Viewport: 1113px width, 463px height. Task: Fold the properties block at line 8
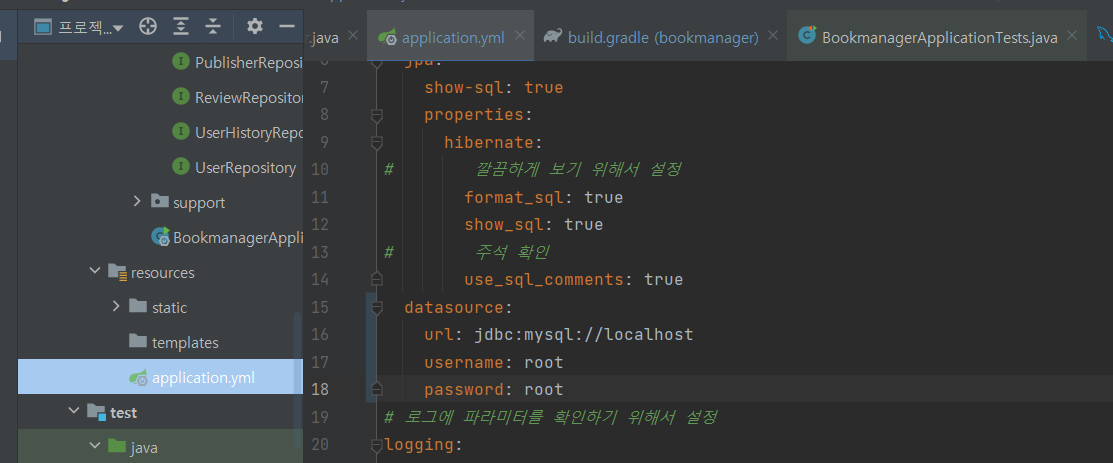(x=377, y=115)
